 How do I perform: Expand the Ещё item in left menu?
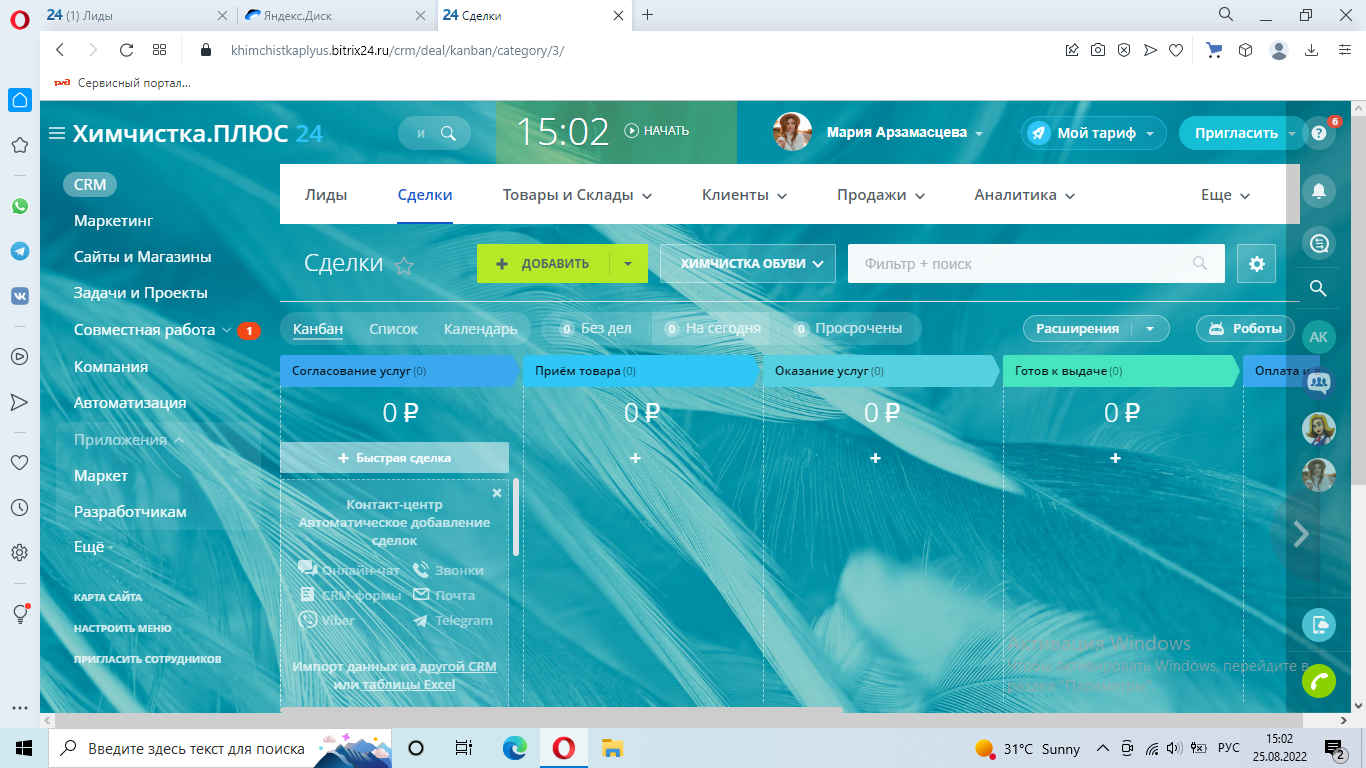94,548
